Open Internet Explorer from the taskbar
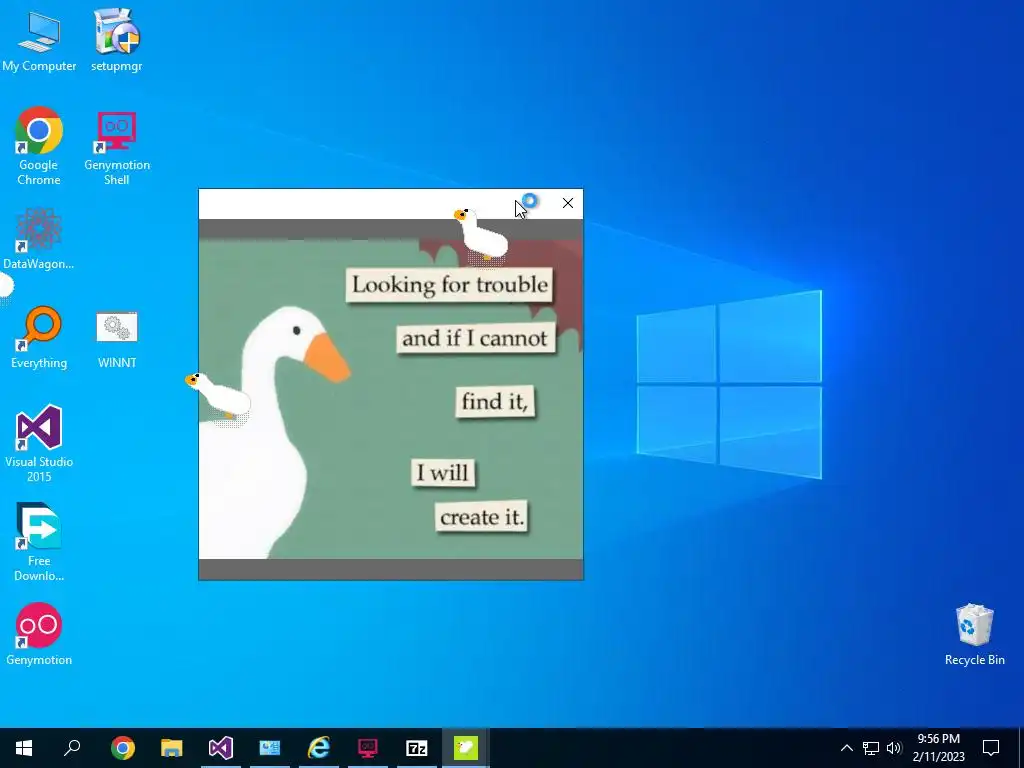This screenshot has width=1024, height=768. [x=319, y=748]
